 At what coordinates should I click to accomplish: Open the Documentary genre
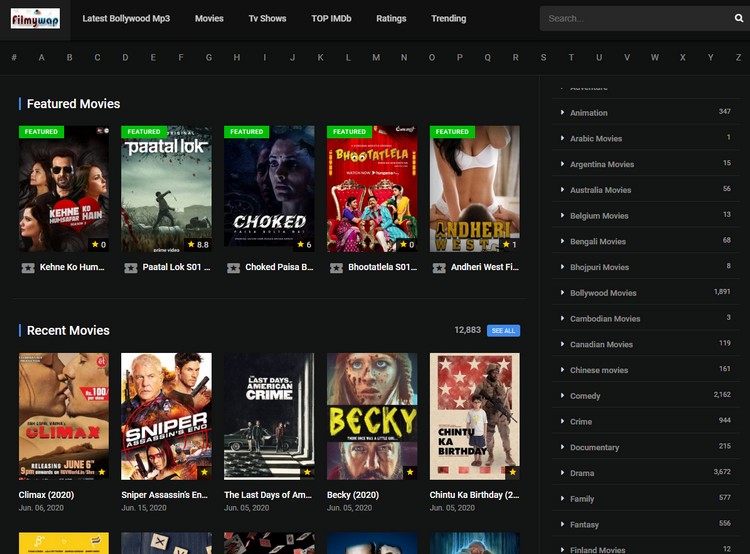[x=595, y=447]
